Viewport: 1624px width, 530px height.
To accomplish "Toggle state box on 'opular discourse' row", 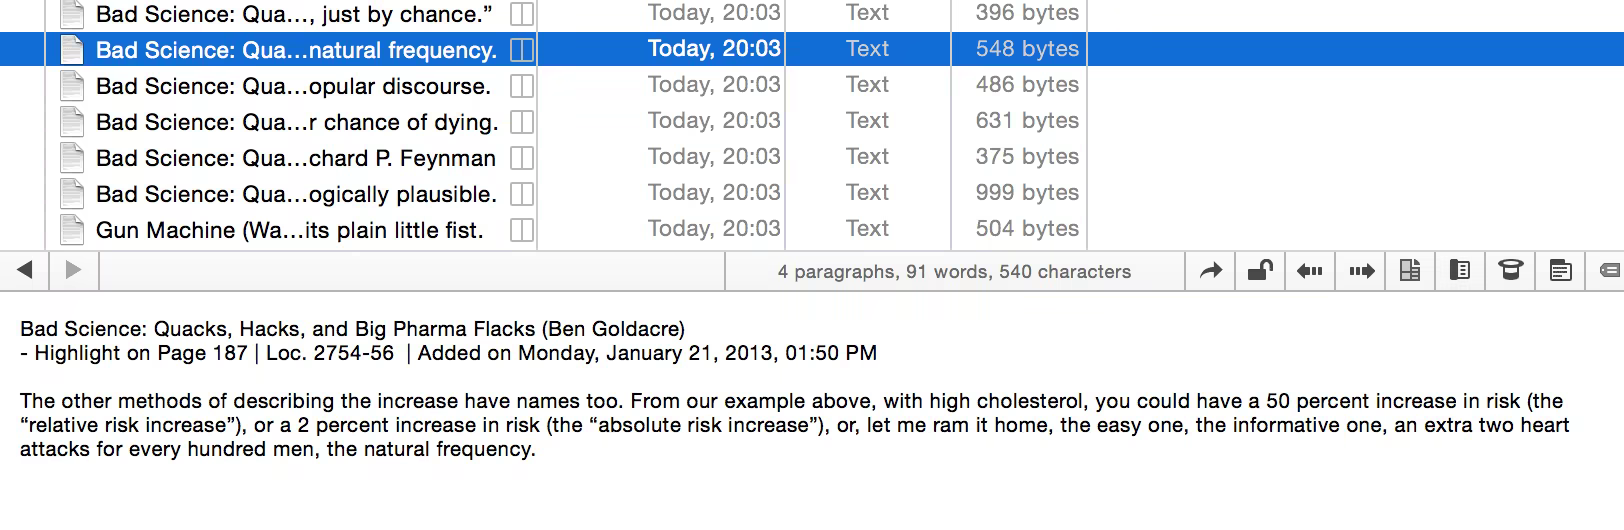I will click(522, 86).
